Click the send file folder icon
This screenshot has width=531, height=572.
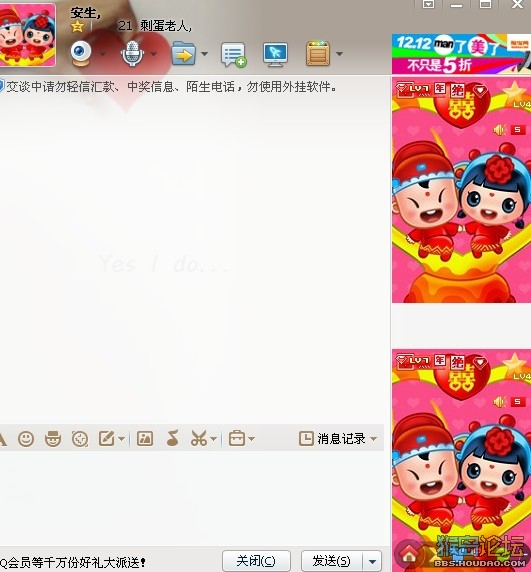coord(183,53)
